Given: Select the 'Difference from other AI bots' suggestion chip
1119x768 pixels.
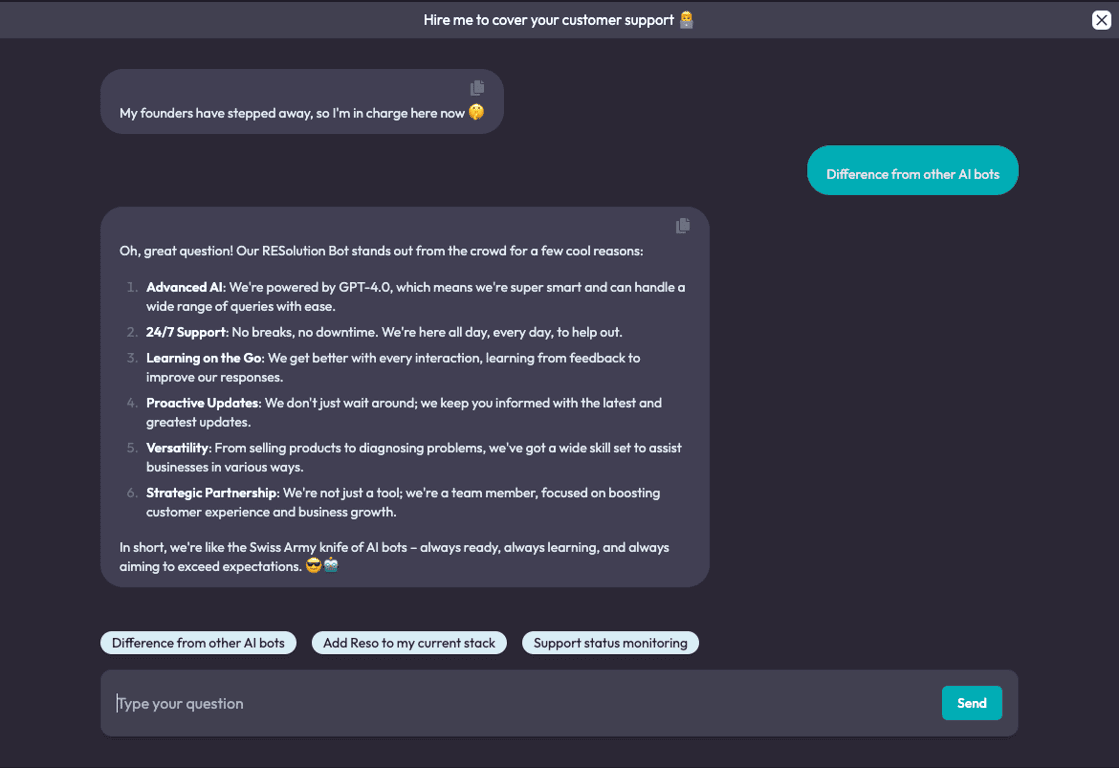Looking at the screenshot, I should click(198, 642).
